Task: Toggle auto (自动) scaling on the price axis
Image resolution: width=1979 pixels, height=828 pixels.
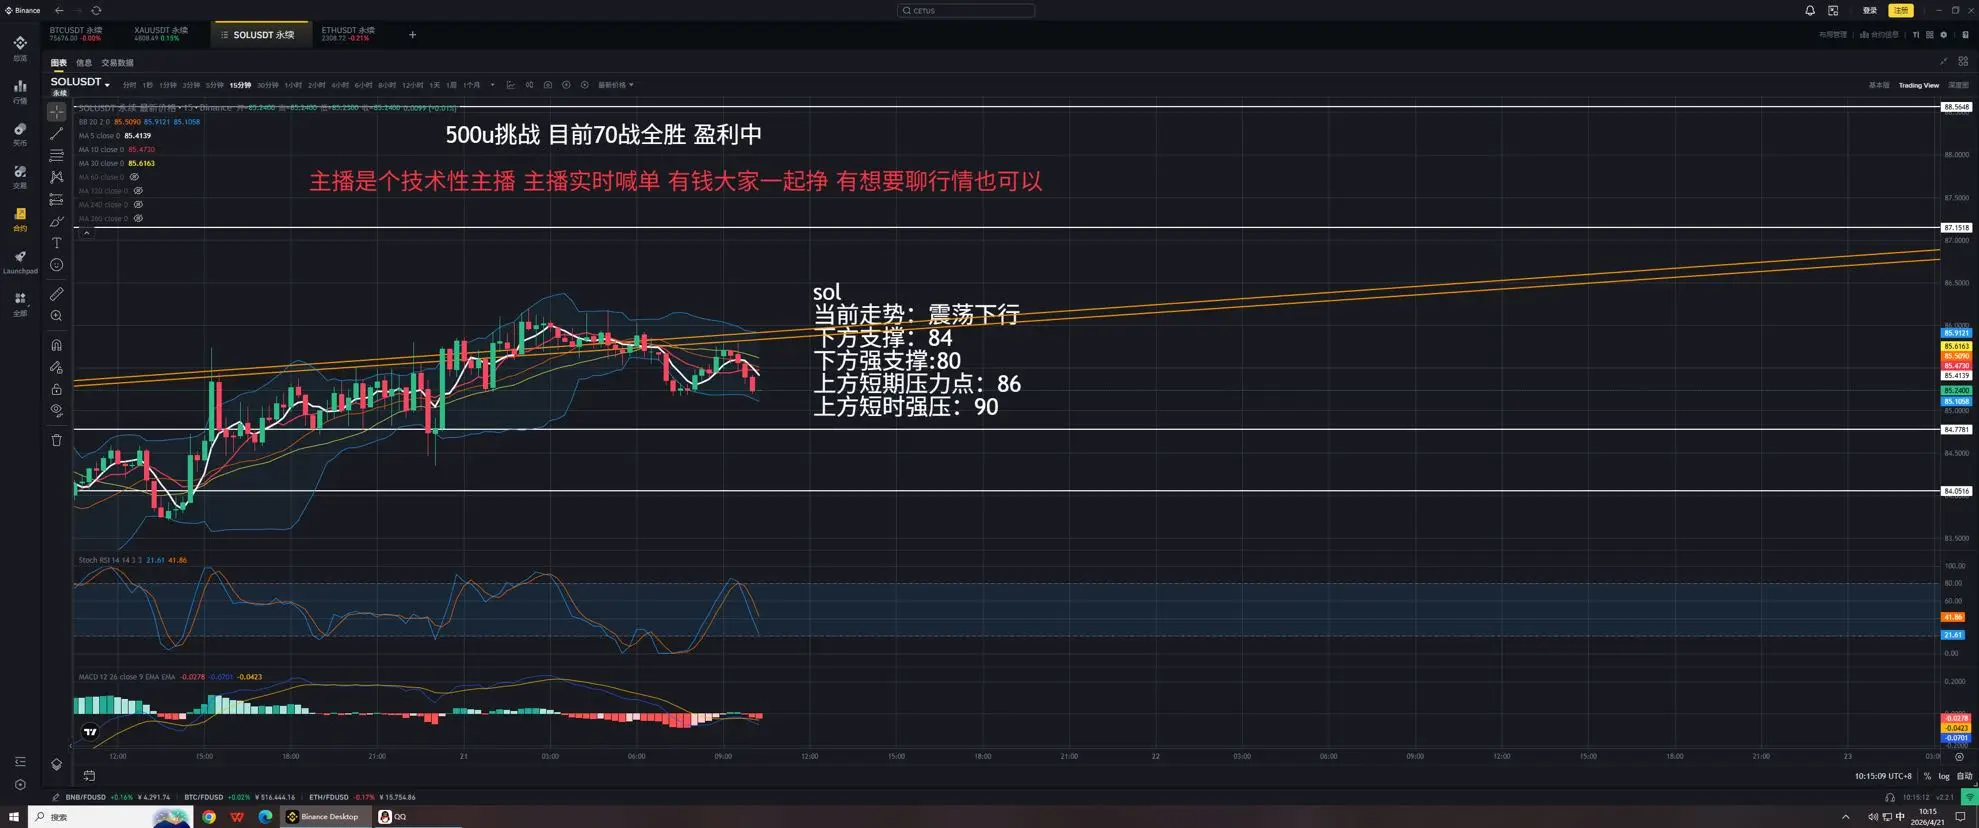Action: (1965, 776)
